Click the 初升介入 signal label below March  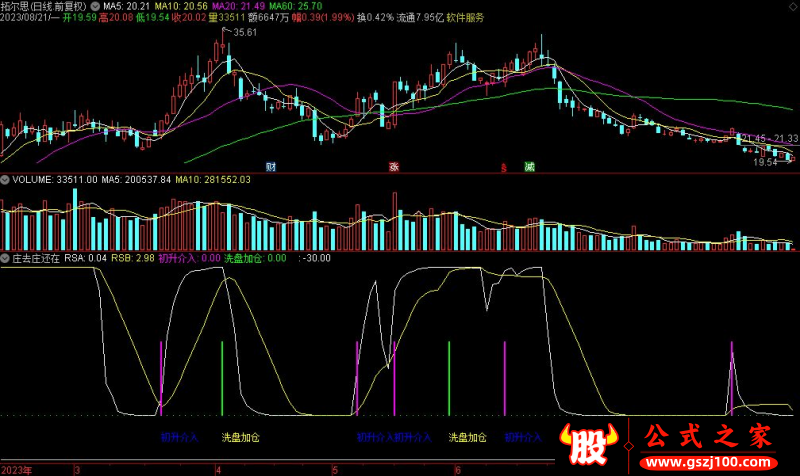(179, 437)
